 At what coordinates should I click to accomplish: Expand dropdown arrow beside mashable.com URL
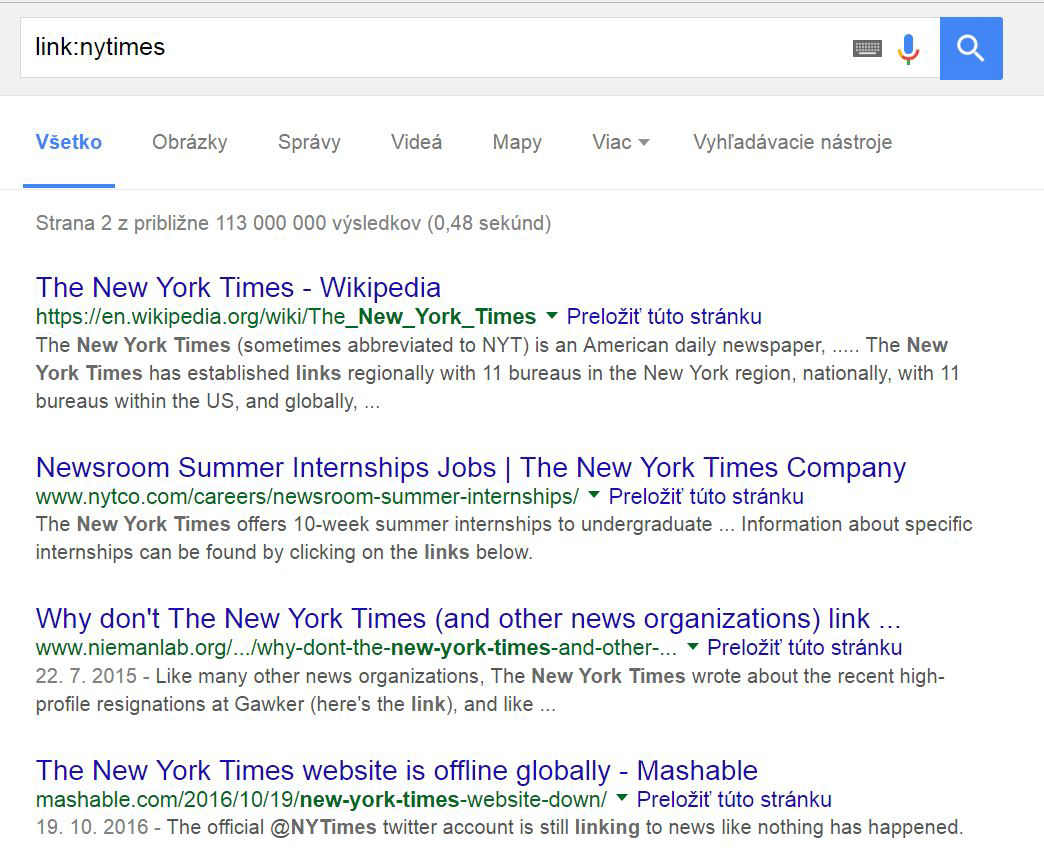[x=622, y=798]
